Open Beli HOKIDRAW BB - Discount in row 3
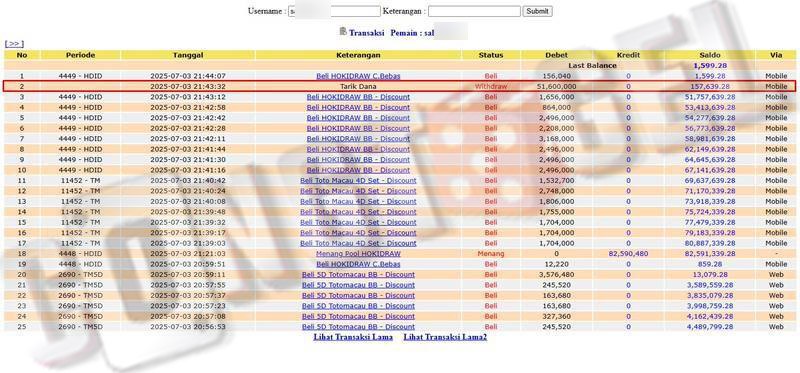The height and width of the screenshot is (373, 800). [358, 97]
